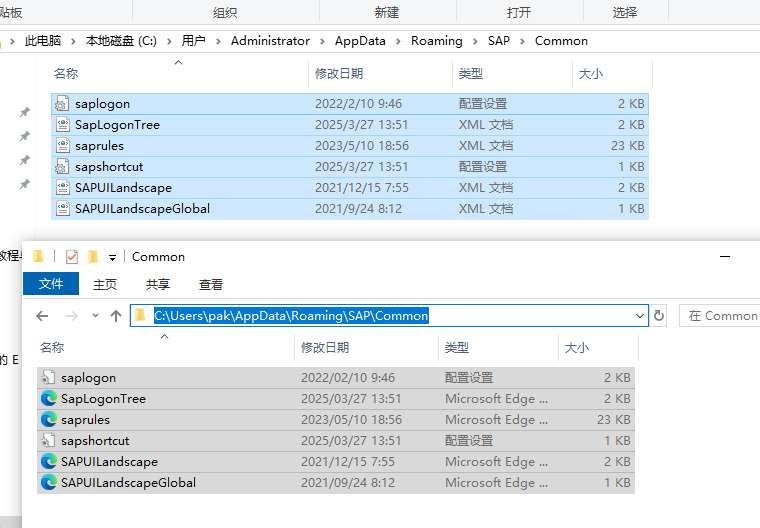The height and width of the screenshot is (528, 760).
Task: Click the pin icon beside the saplogon row
Action: click(x=24, y=112)
